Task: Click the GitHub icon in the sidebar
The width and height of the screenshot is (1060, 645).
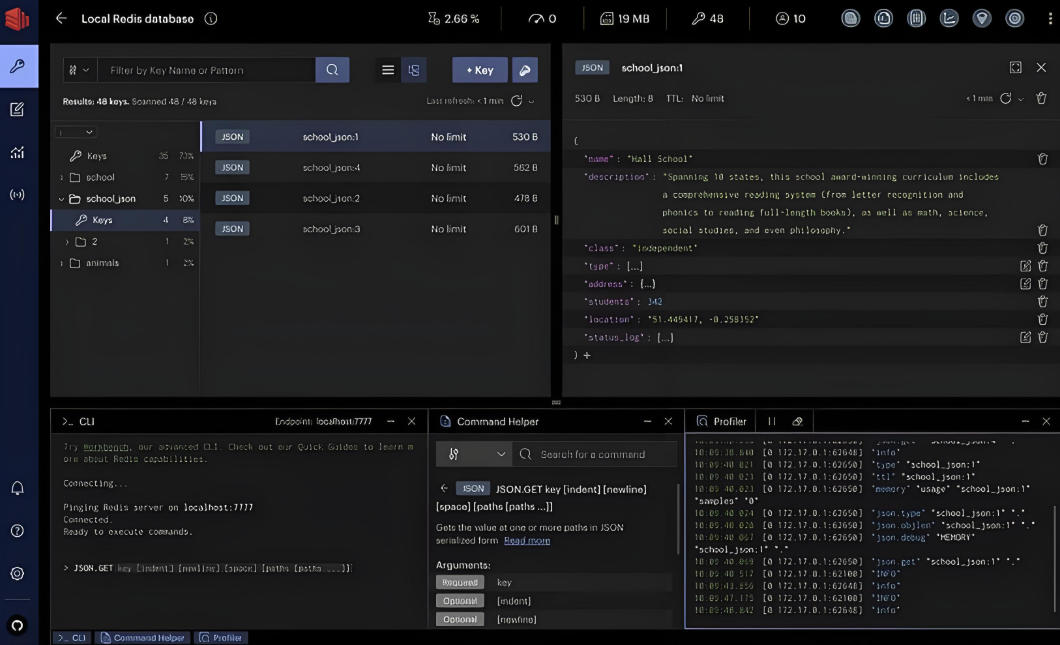Action: click(x=17, y=625)
